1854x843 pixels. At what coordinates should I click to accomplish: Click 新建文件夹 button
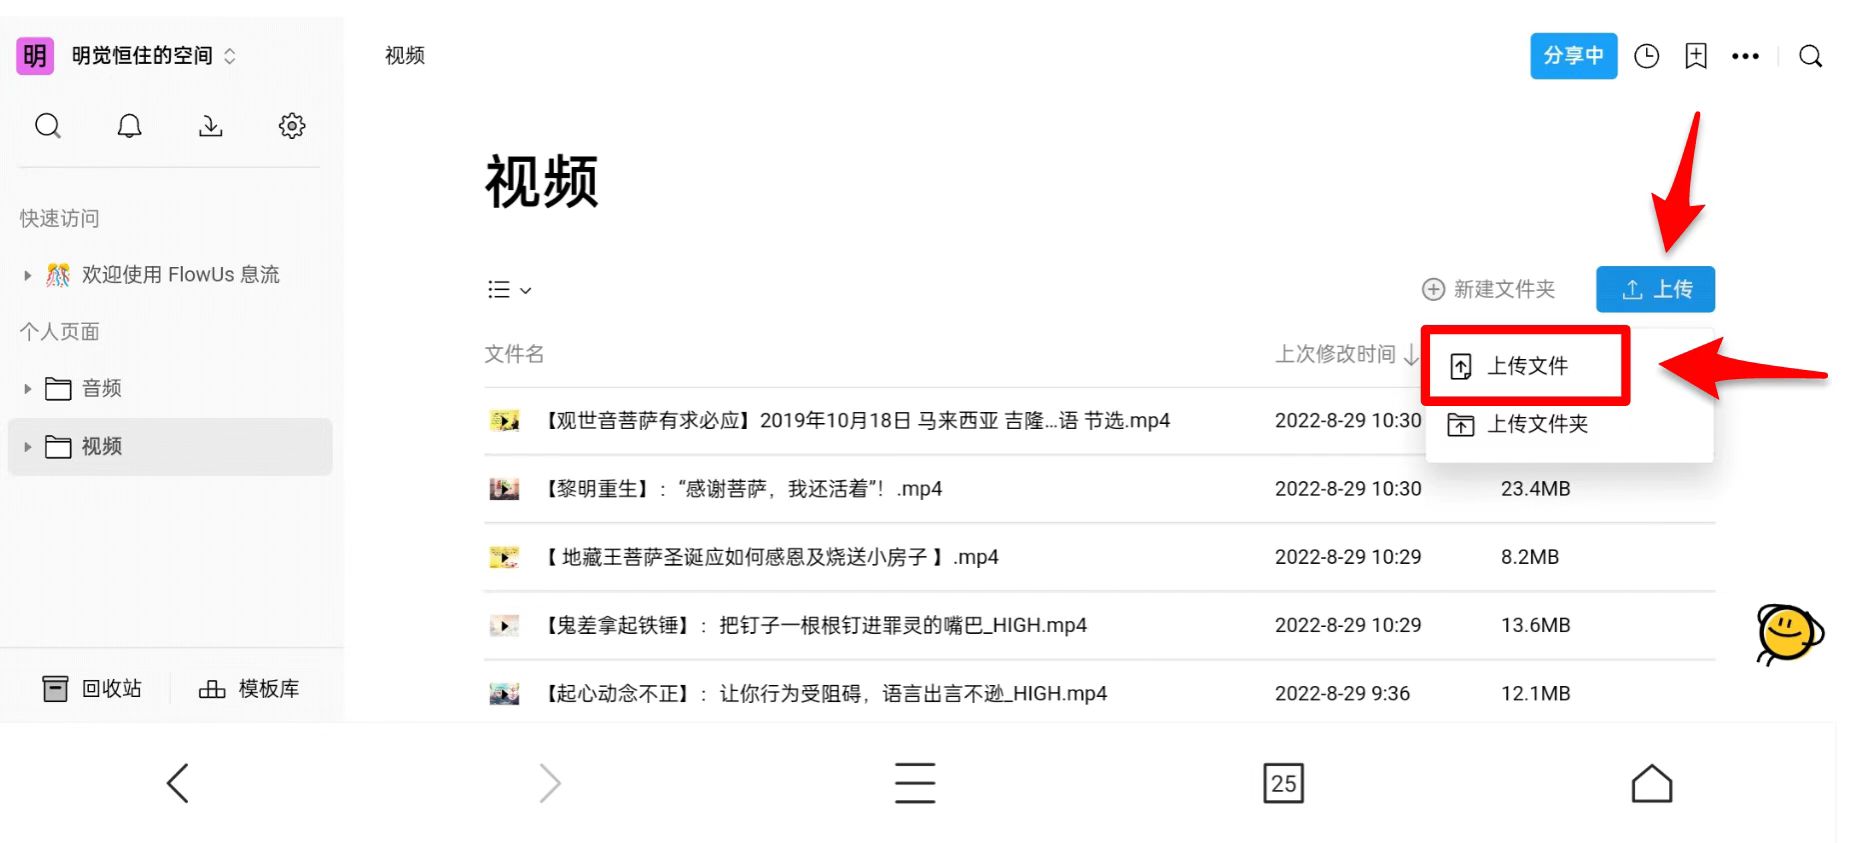(1488, 289)
